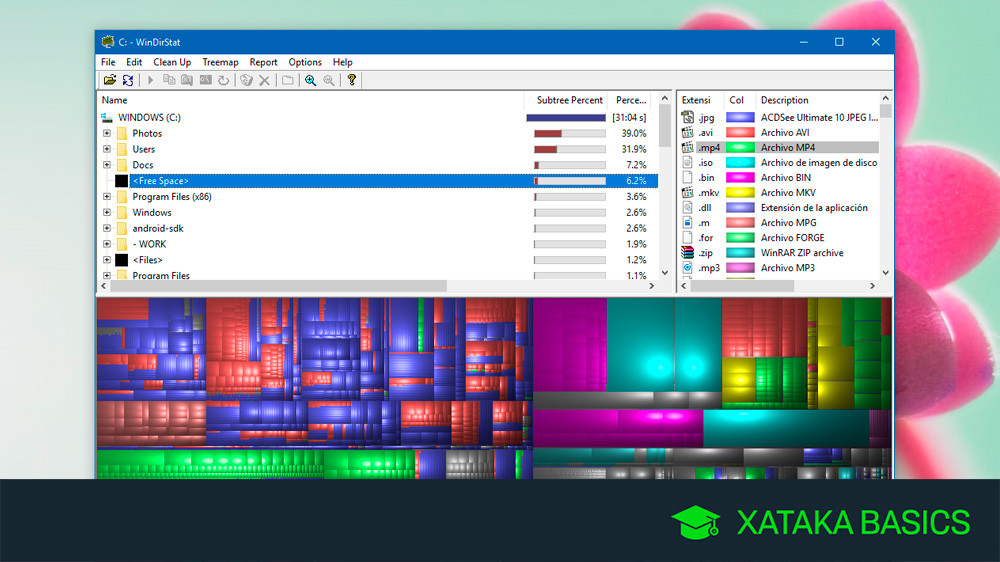Open the Options menu

pyautogui.click(x=305, y=62)
